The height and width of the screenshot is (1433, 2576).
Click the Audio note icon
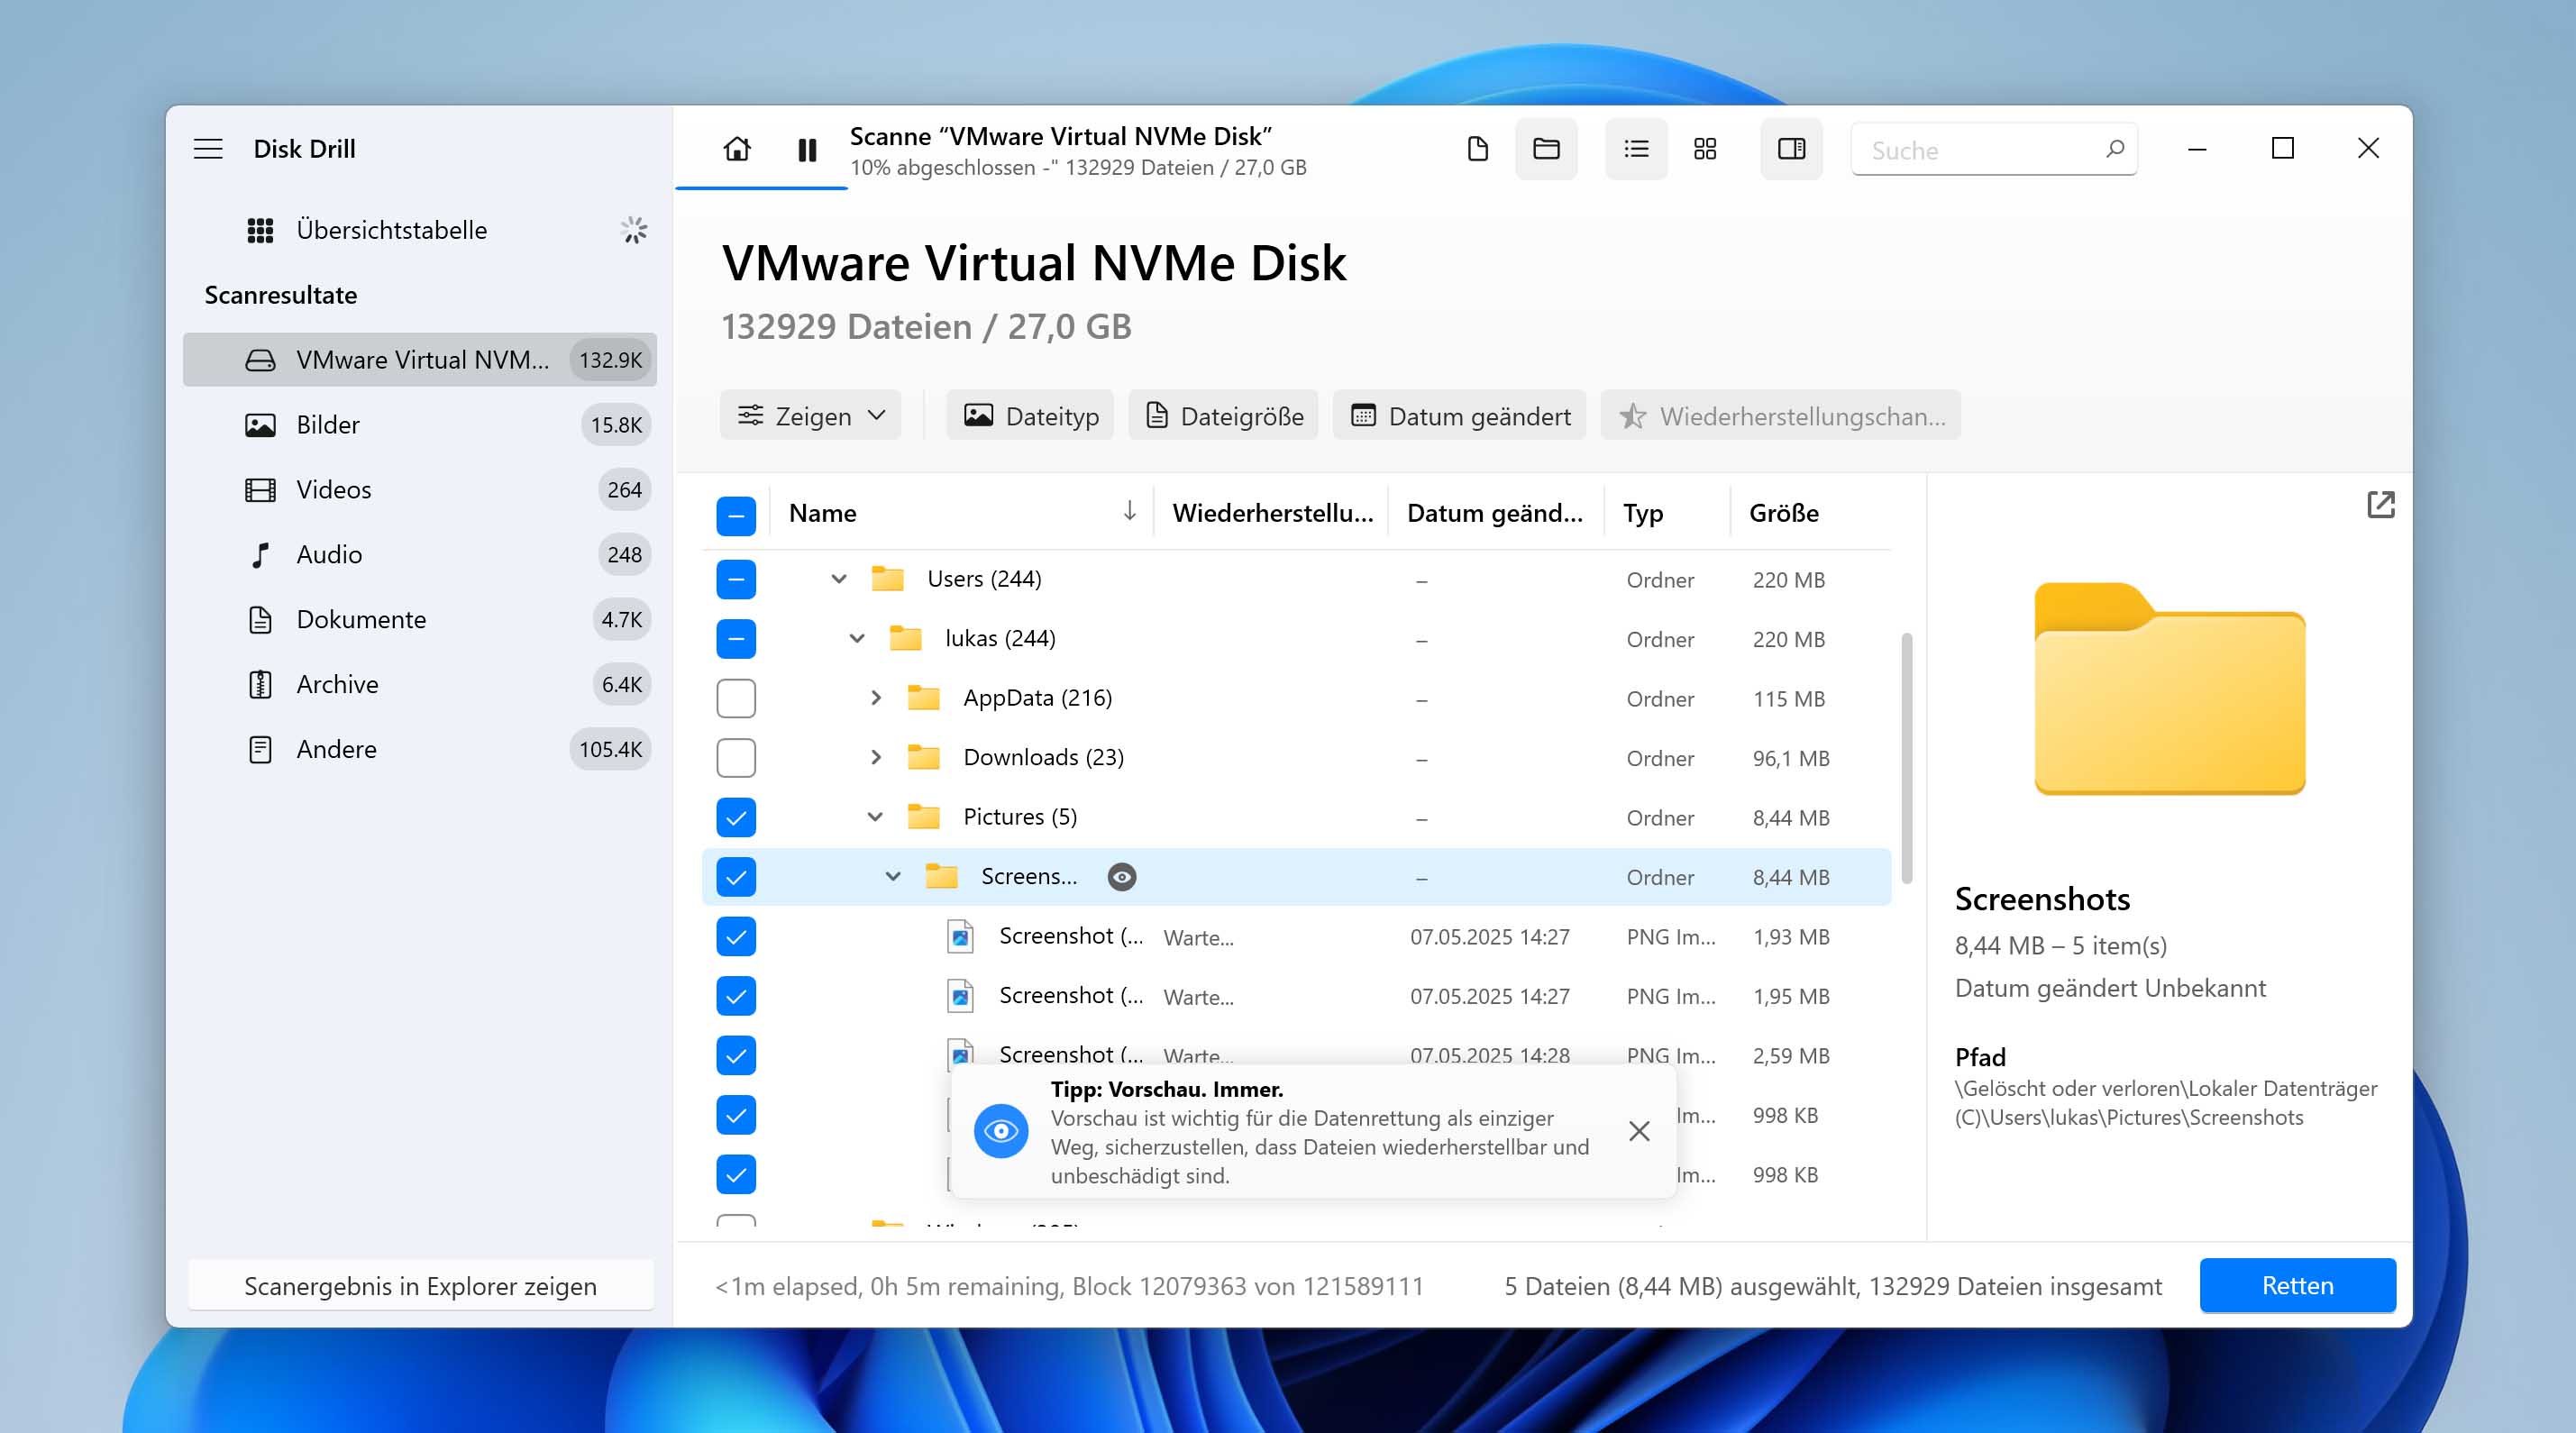260,555
